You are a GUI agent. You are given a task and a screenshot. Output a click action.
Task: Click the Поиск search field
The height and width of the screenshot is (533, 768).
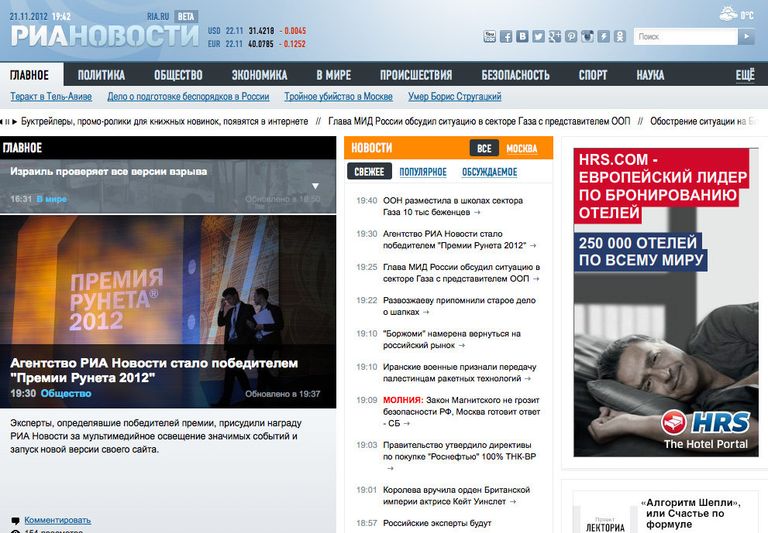[x=685, y=36]
